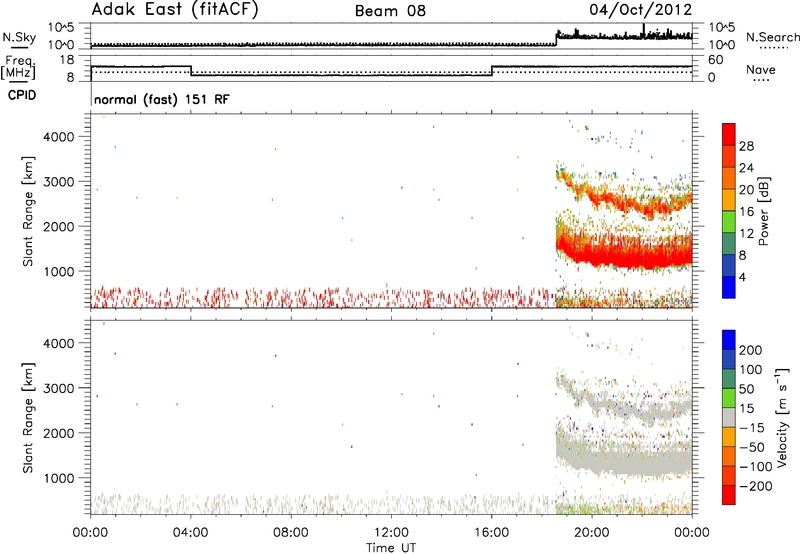Click the Slant Range axis title of the velocity panel
The image size is (800, 554).
28,418
